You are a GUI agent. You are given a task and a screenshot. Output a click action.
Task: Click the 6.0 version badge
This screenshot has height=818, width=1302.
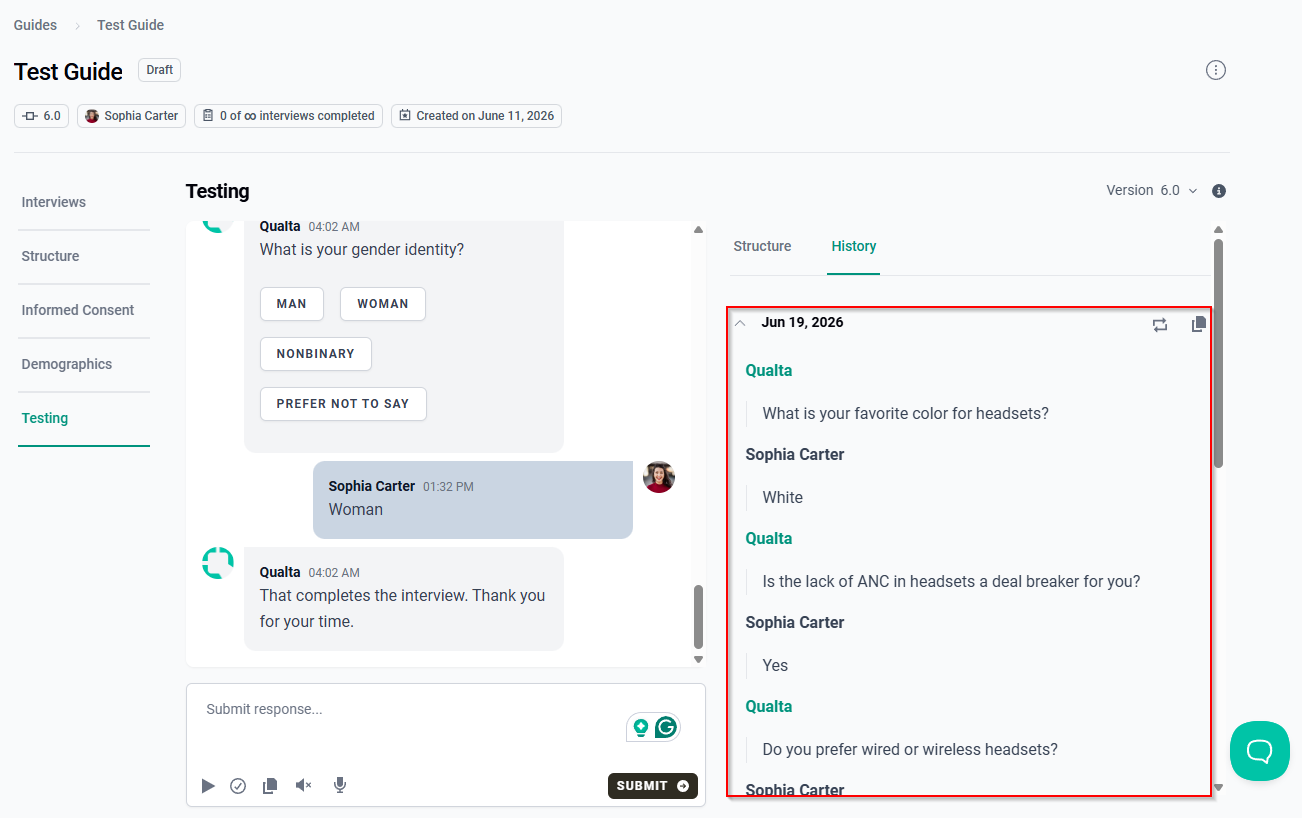[x=41, y=116]
